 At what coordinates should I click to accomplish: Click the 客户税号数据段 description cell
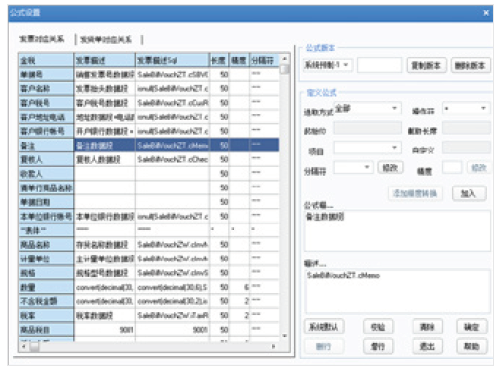click(105, 103)
